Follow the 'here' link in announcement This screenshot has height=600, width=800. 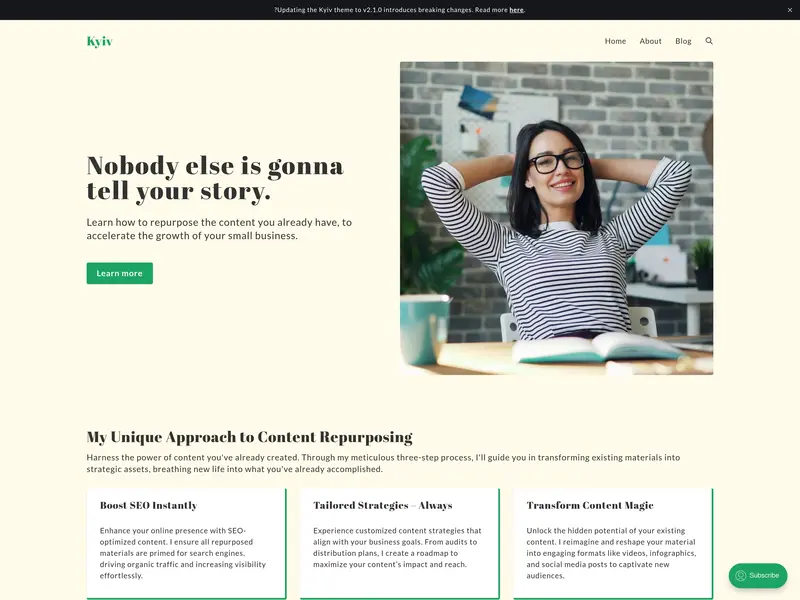[x=516, y=10]
